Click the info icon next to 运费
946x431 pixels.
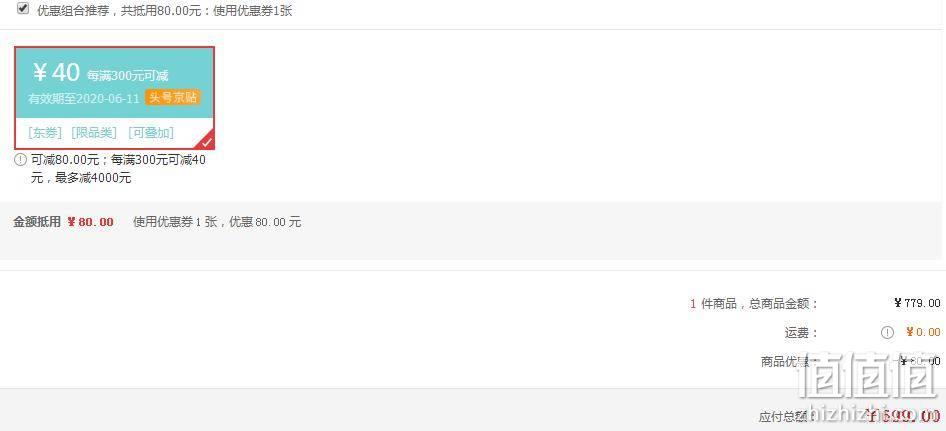[887, 332]
